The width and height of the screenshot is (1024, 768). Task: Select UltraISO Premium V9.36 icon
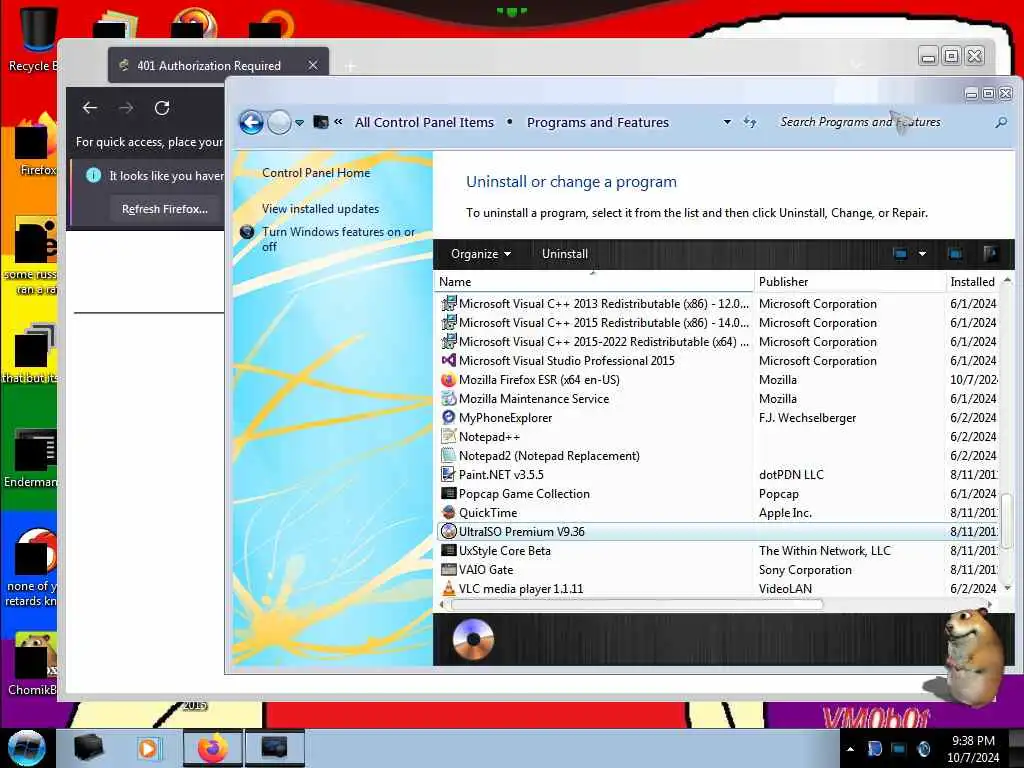(x=449, y=532)
